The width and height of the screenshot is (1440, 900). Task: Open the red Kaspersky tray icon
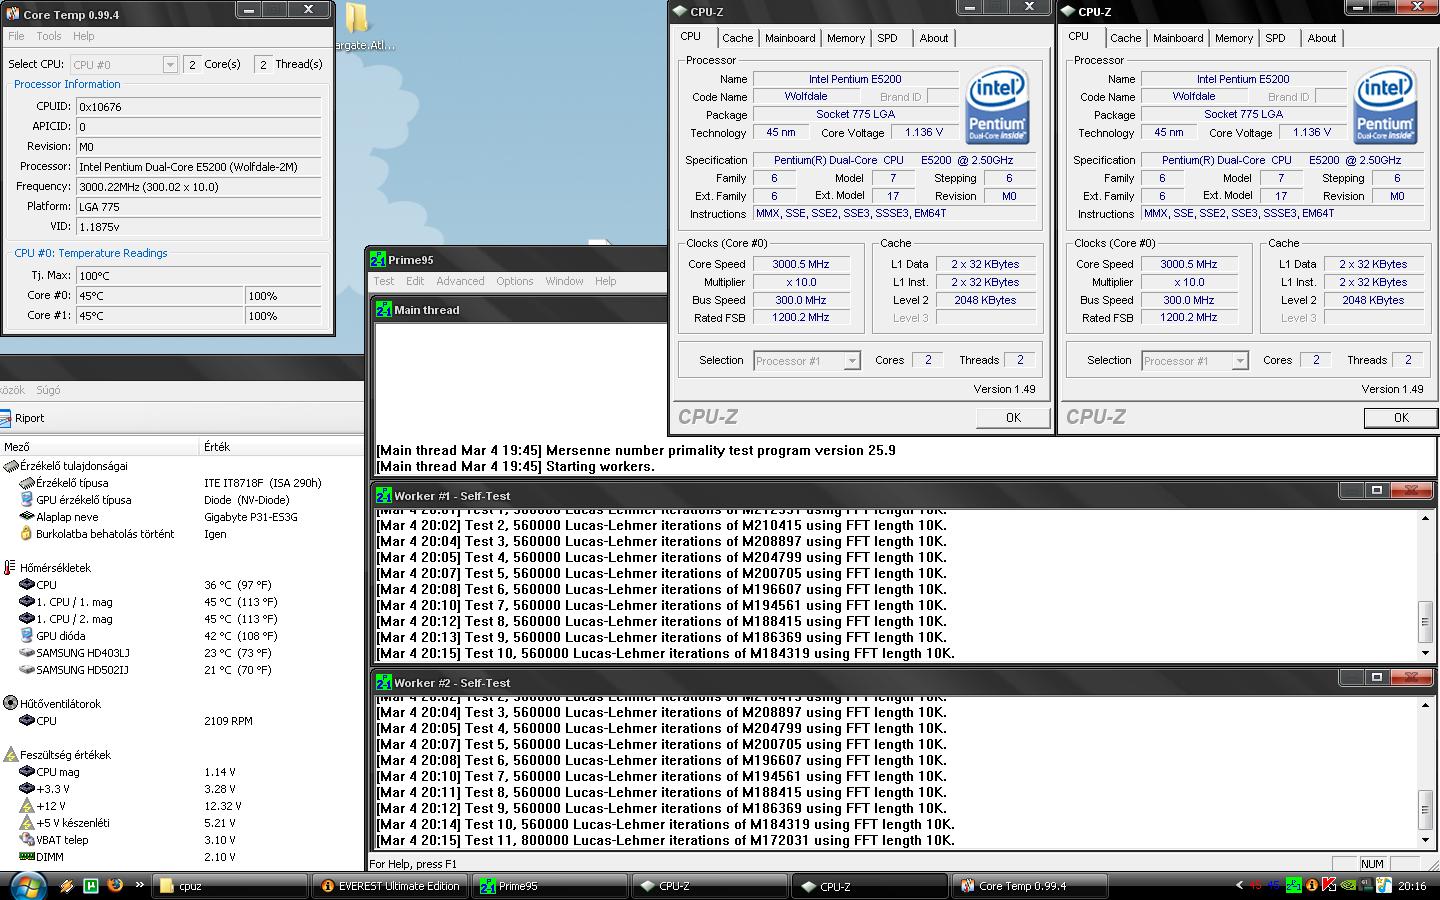pyautogui.click(x=1329, y=885)
